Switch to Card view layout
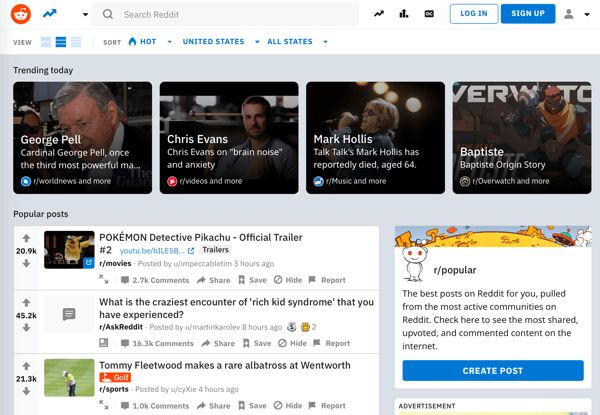Image resolution: width=600 pixels, height=415 pixels. pyautogui.click(x=46, y=42)
